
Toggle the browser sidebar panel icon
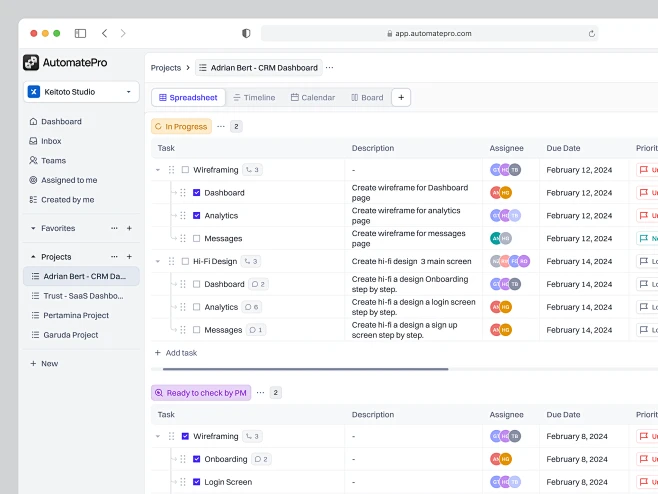tap(80, 33)
